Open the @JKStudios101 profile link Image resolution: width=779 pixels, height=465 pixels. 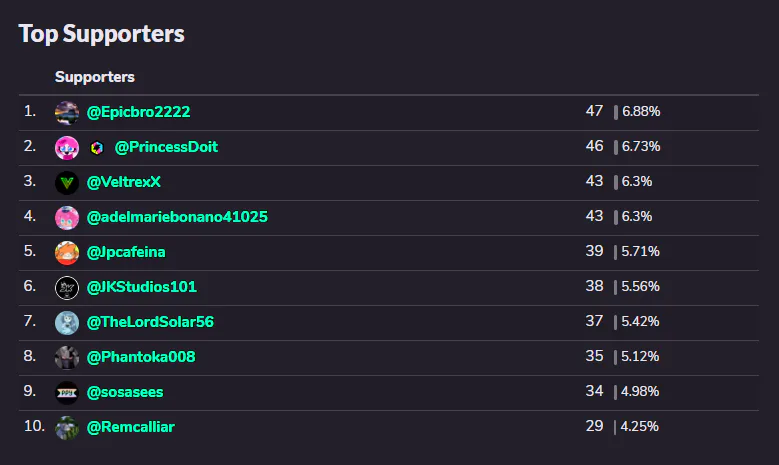coord(142,287)
